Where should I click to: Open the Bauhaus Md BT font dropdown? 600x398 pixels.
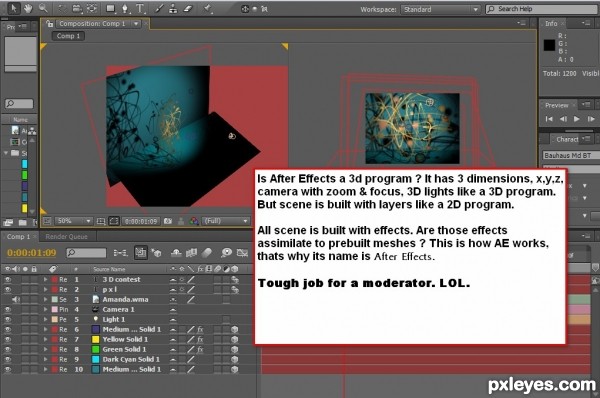[x=571, y=155]
